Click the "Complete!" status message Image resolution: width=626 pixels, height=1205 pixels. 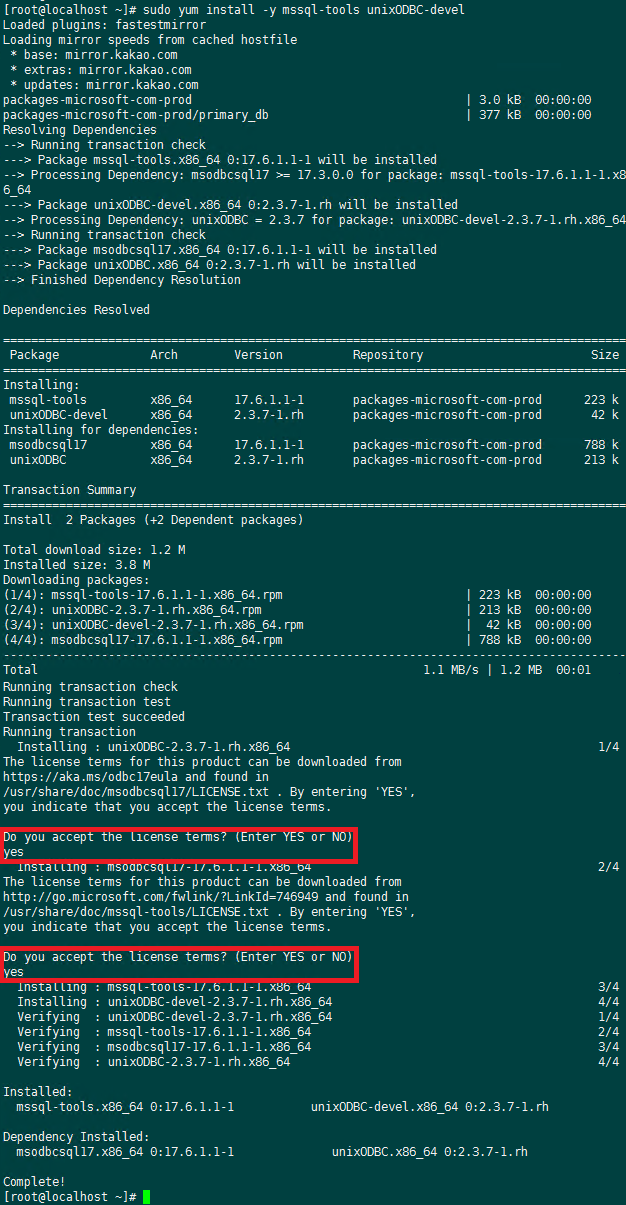(34, 1181)
